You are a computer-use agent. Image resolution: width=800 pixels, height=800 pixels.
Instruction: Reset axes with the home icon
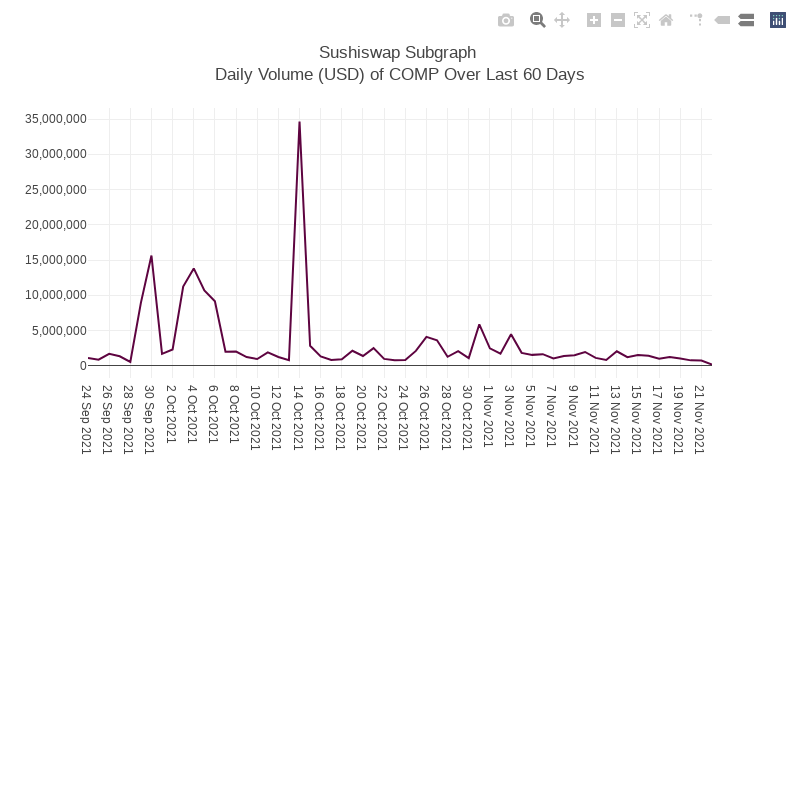tap(666, 20)
